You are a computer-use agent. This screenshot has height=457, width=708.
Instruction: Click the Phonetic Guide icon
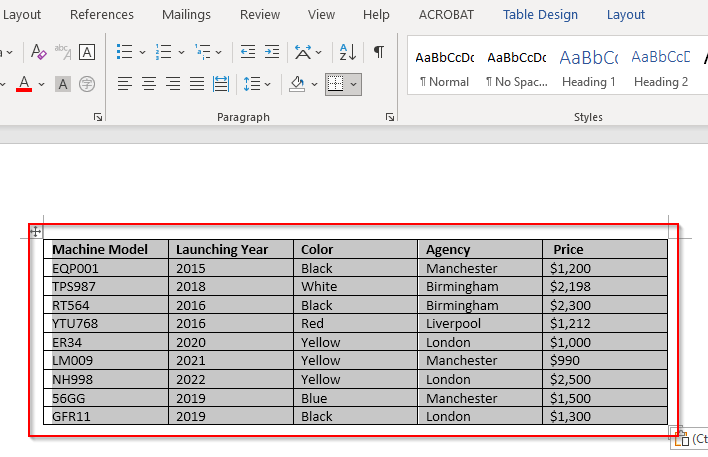coord(63,52)
